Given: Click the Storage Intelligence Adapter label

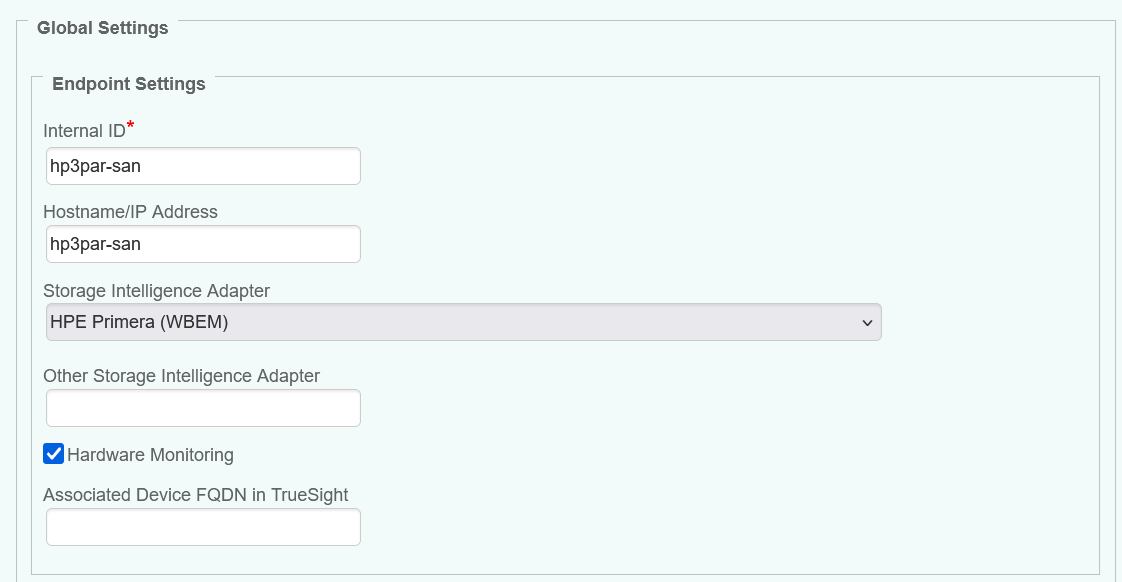Looking at the screenshot, I should click(x=155, y=290).
